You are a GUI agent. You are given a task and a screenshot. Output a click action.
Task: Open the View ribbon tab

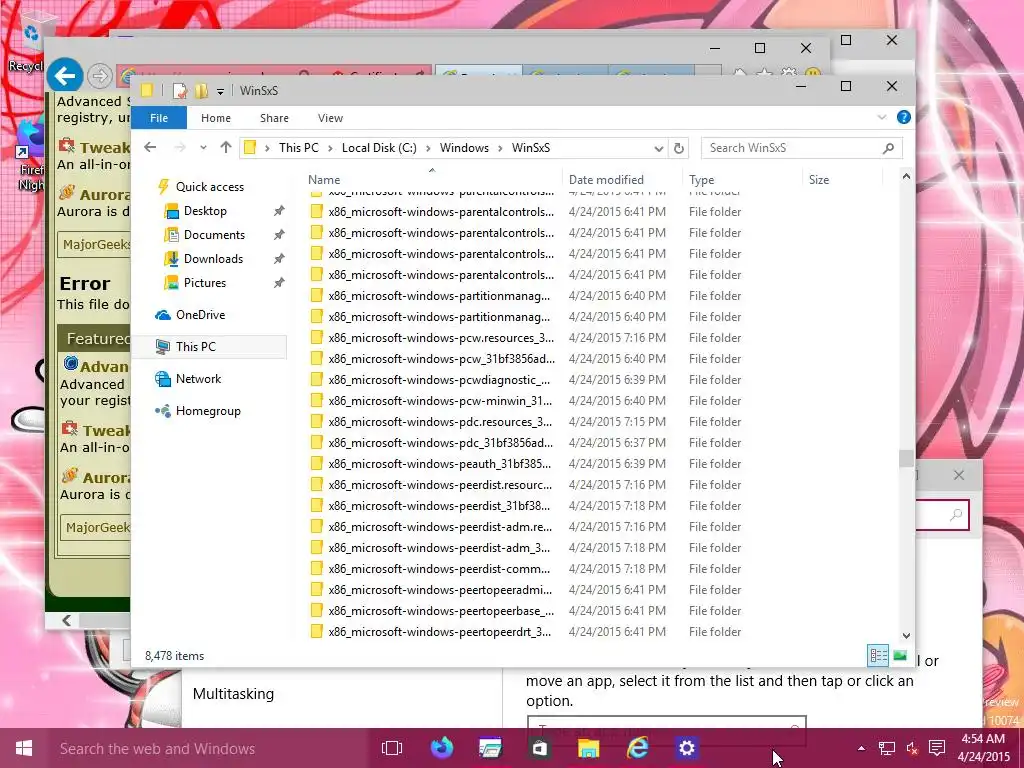[330, 118]
